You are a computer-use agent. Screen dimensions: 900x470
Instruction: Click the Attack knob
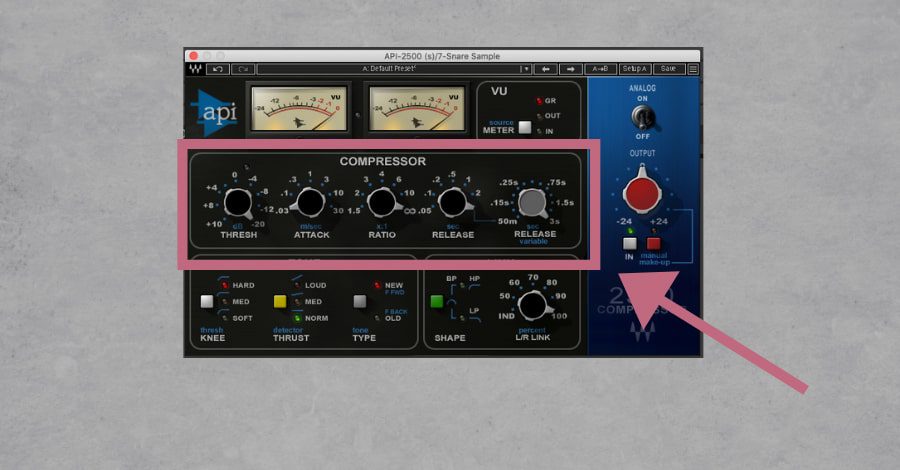[310, 202]
